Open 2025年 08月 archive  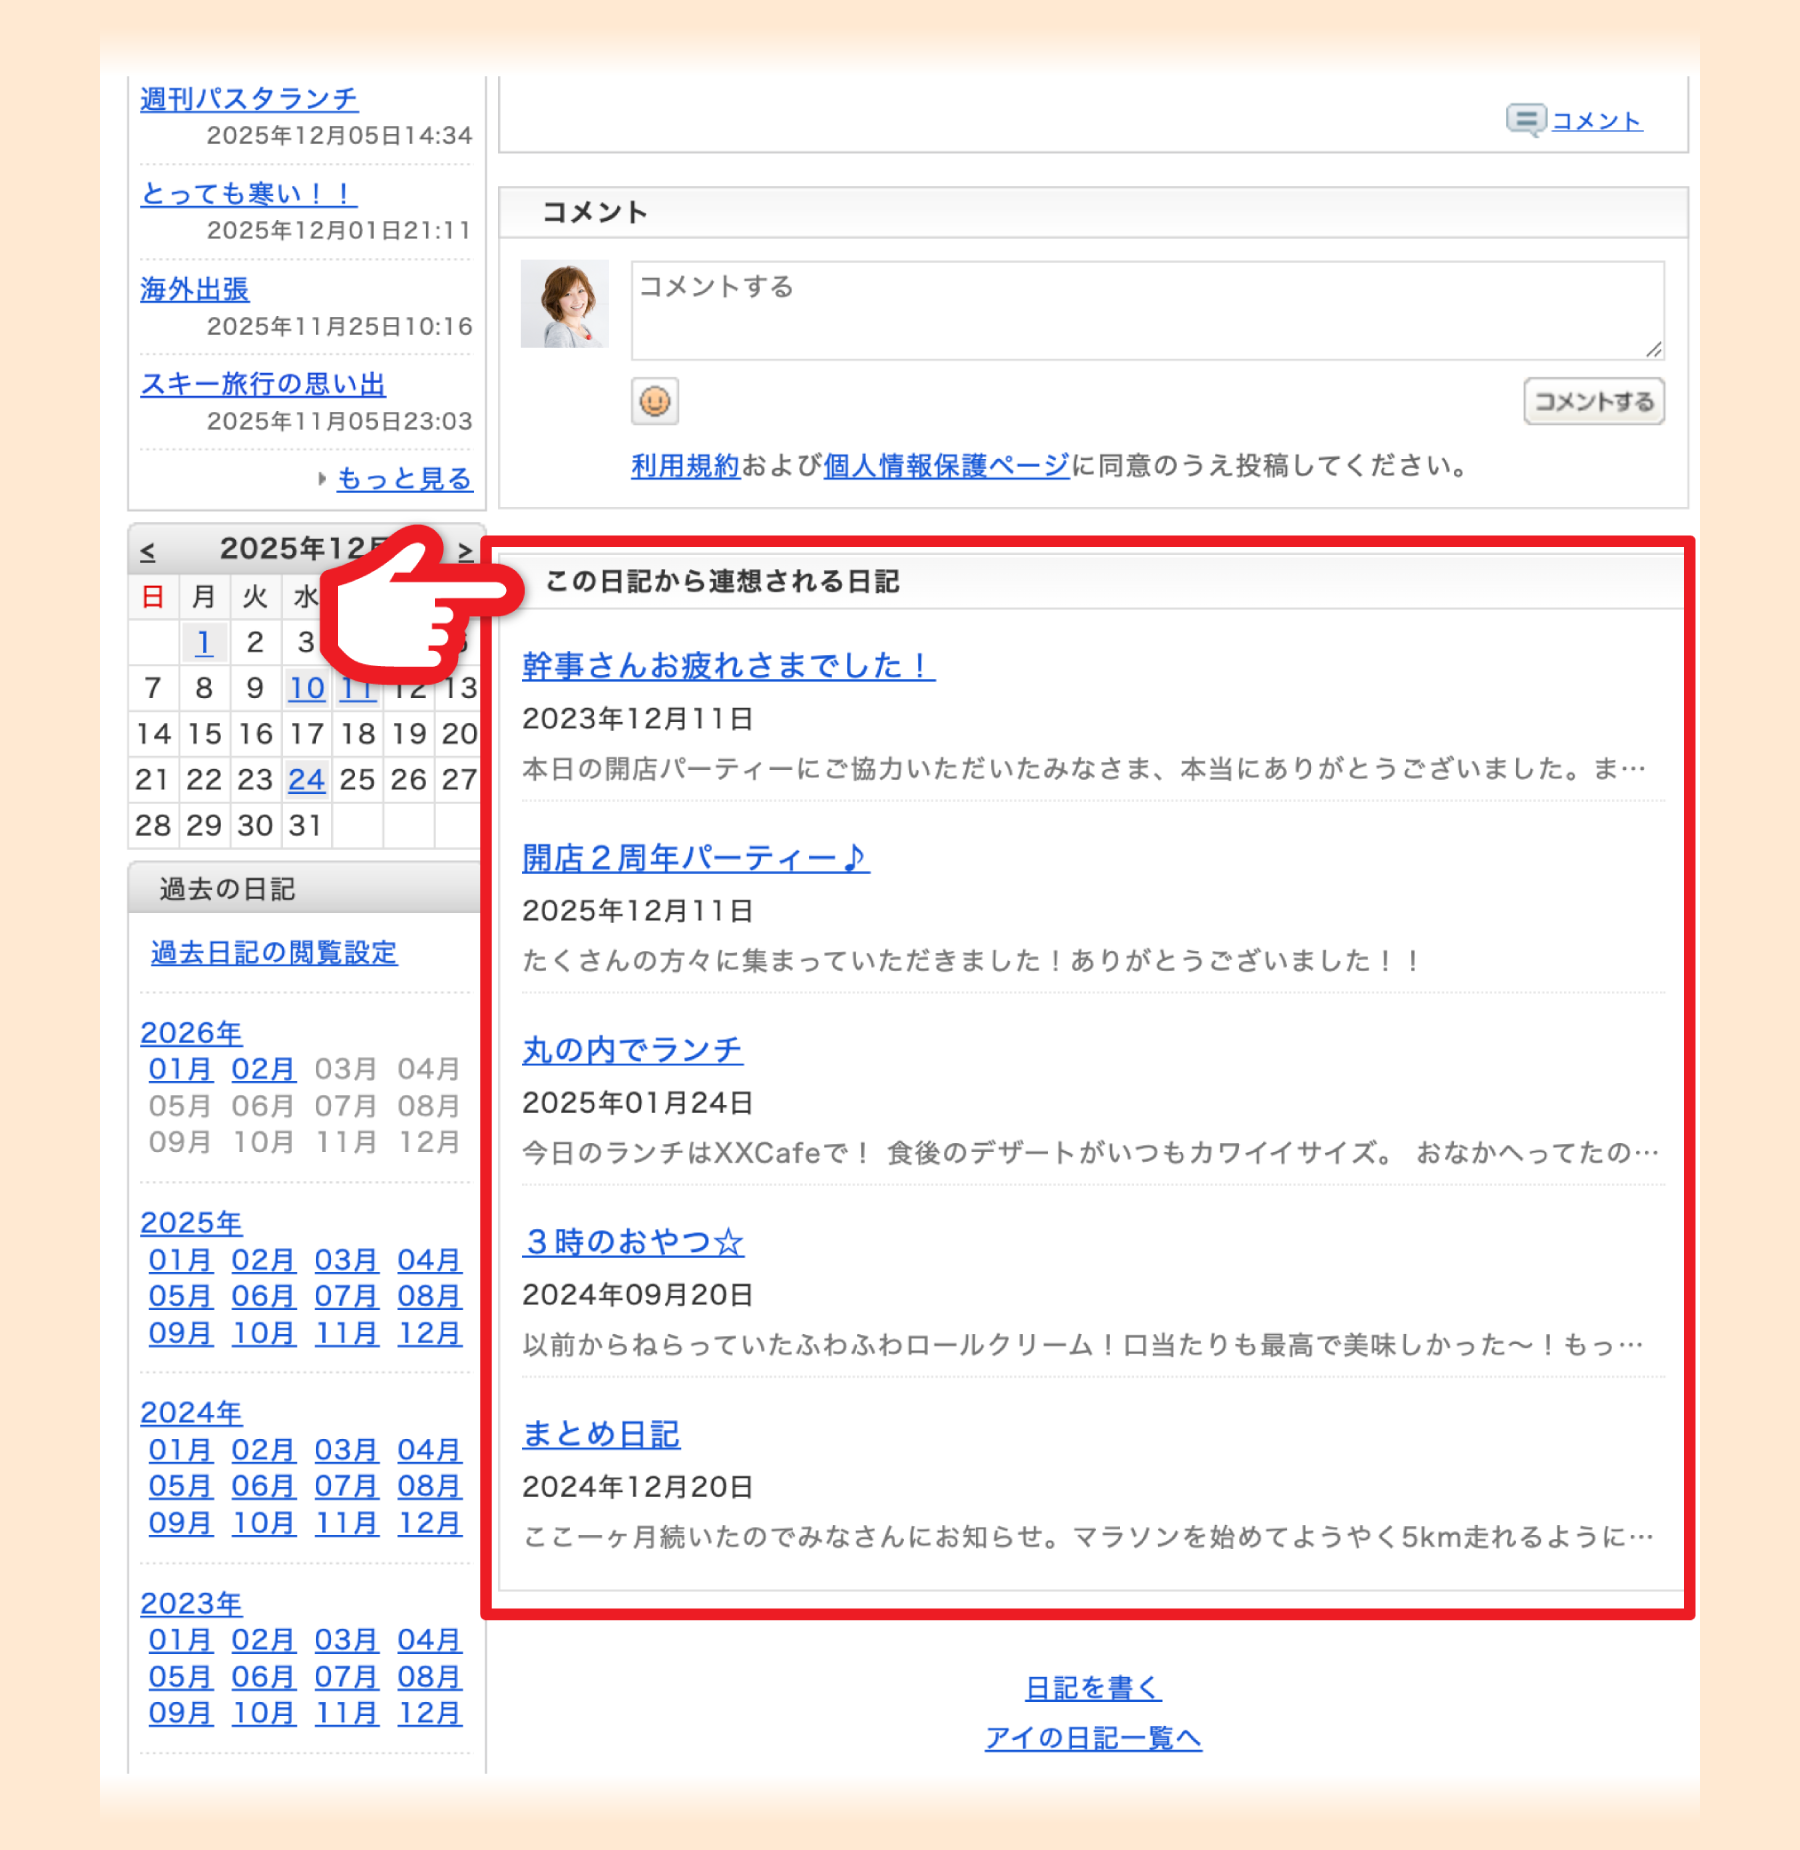tap(430, 1296)
